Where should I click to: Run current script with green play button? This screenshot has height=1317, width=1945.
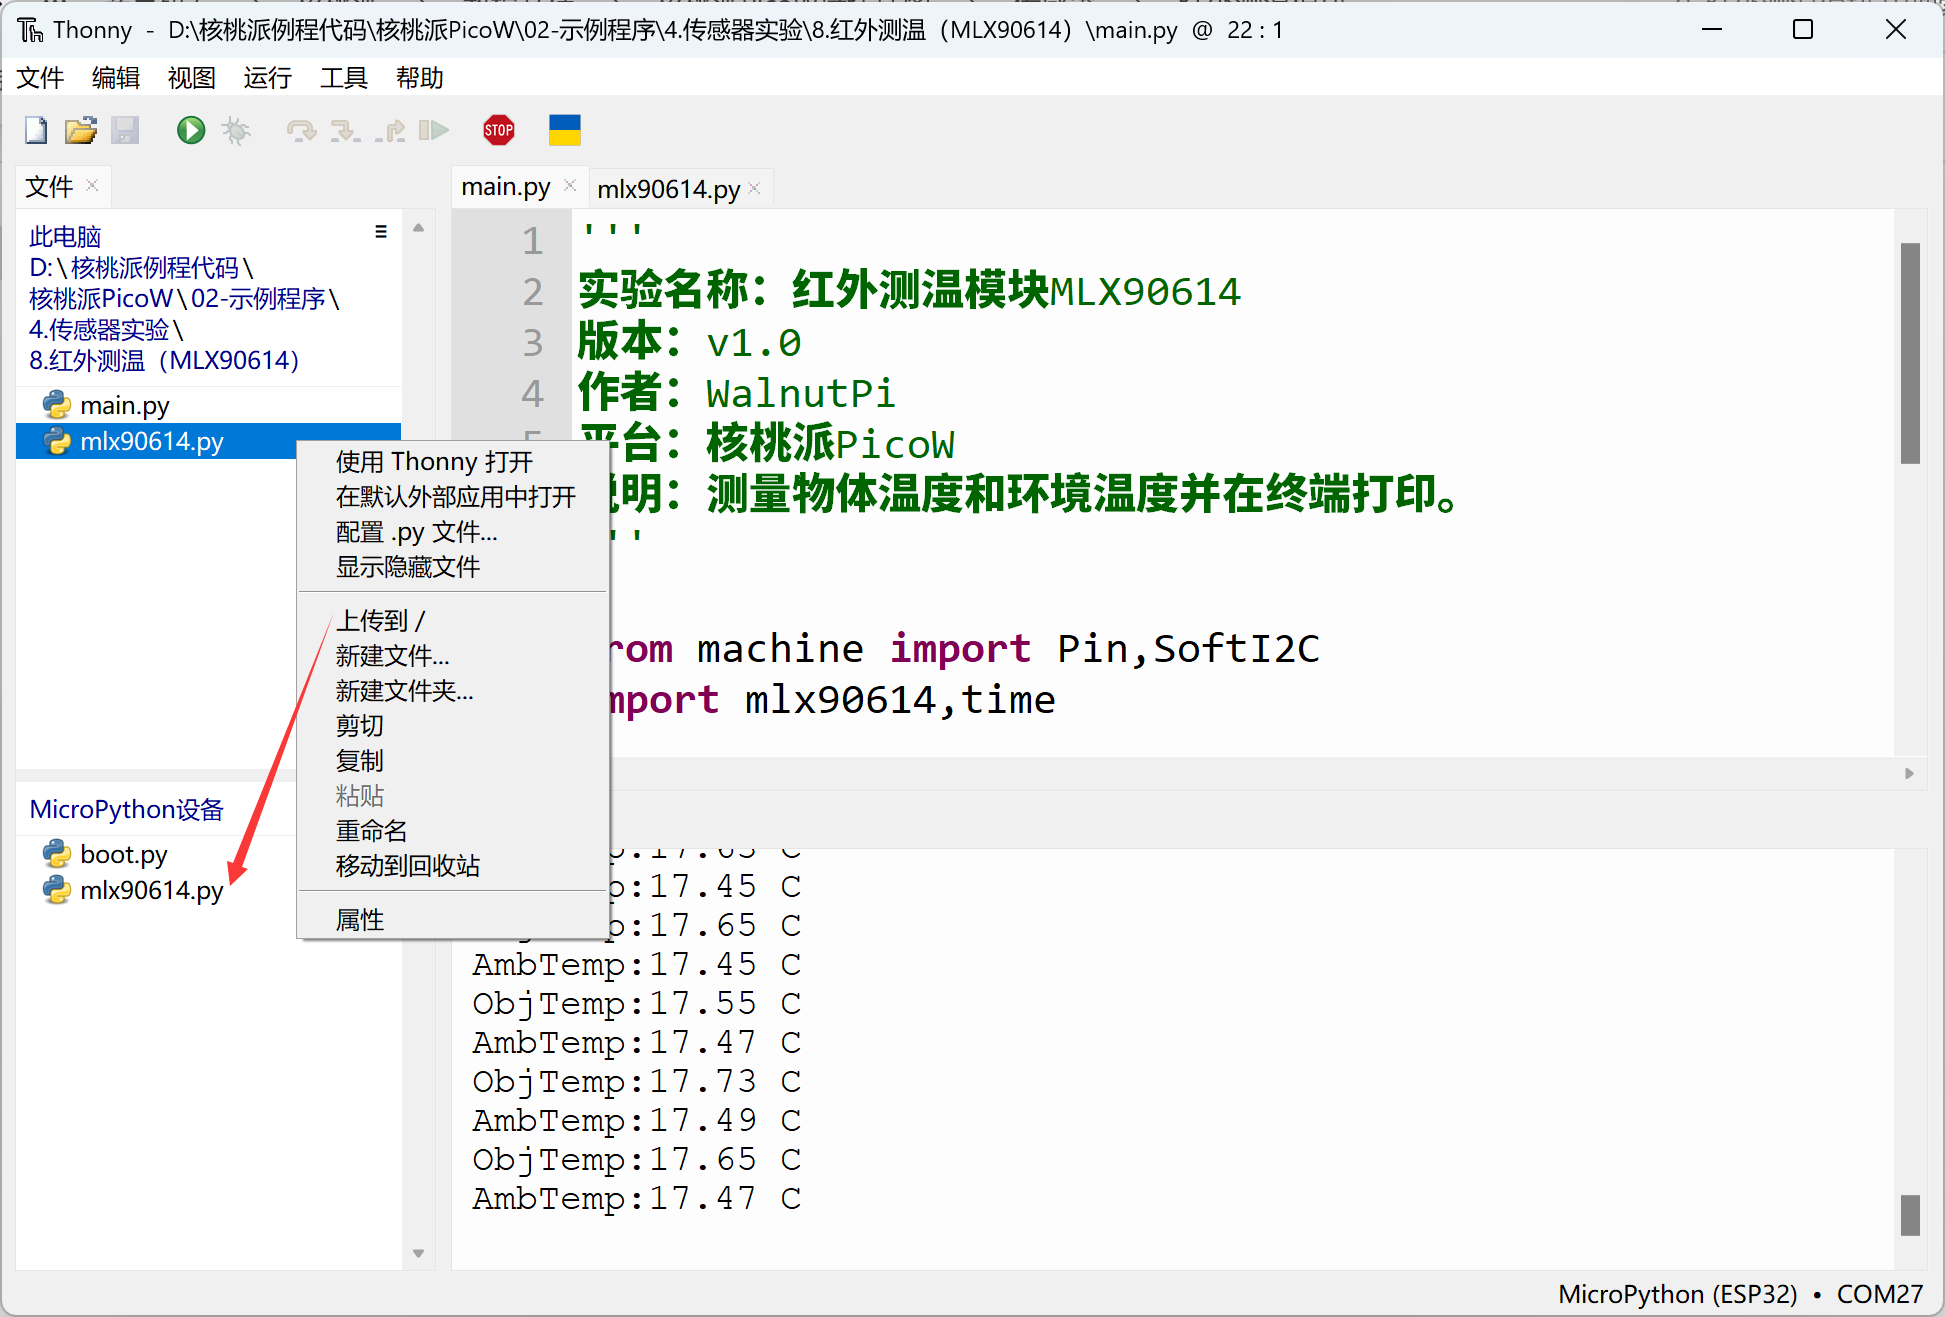coord(190,130)
